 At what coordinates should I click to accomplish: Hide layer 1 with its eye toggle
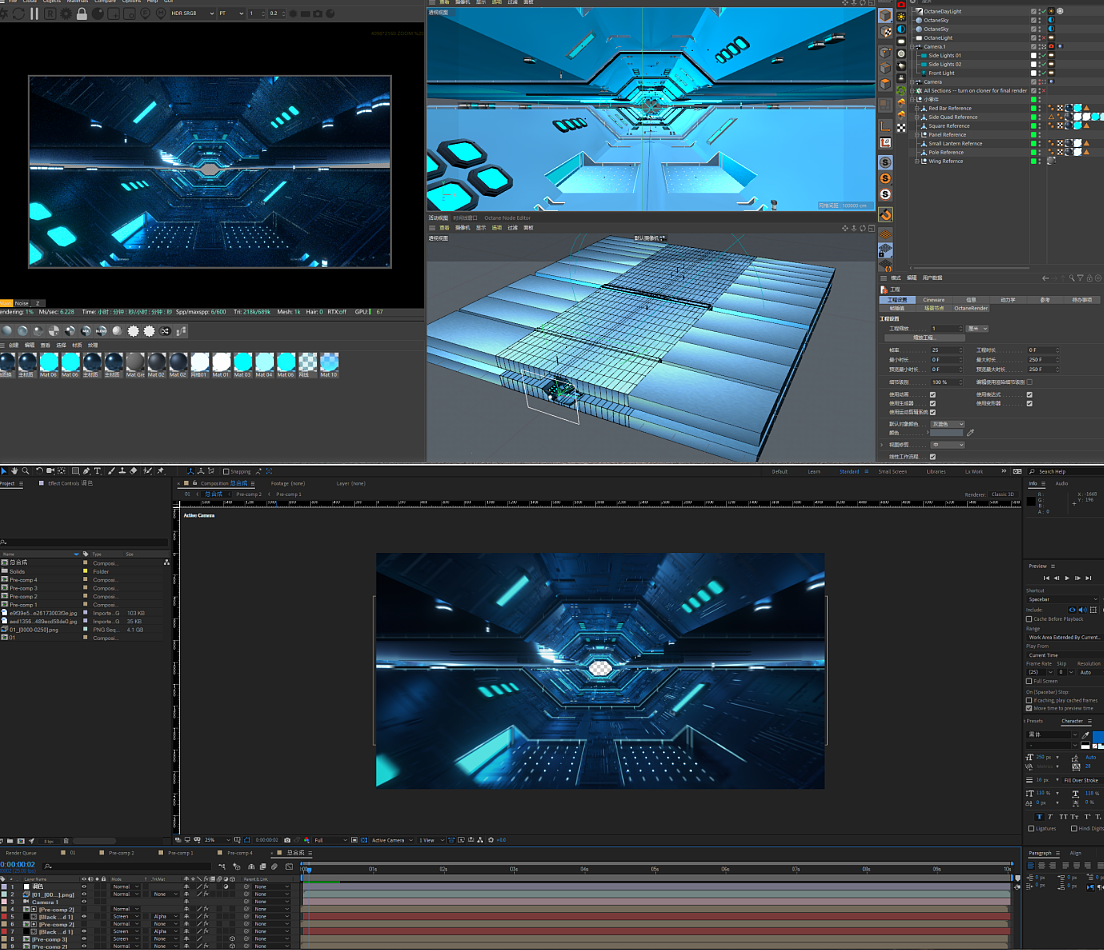tap(84, 887)
